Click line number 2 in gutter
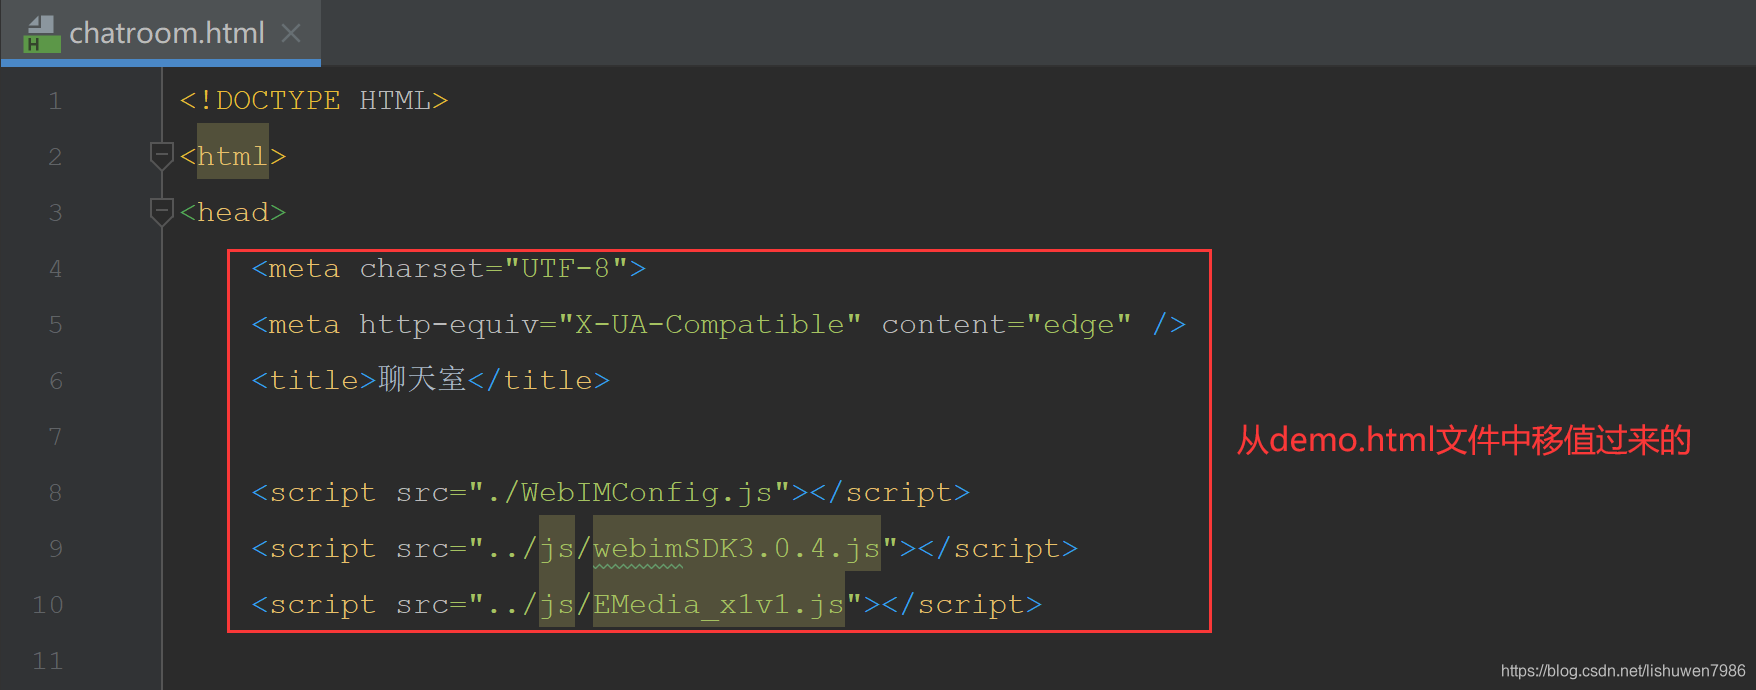Viewport: 1756px width, 690px height. pos(55,157)
